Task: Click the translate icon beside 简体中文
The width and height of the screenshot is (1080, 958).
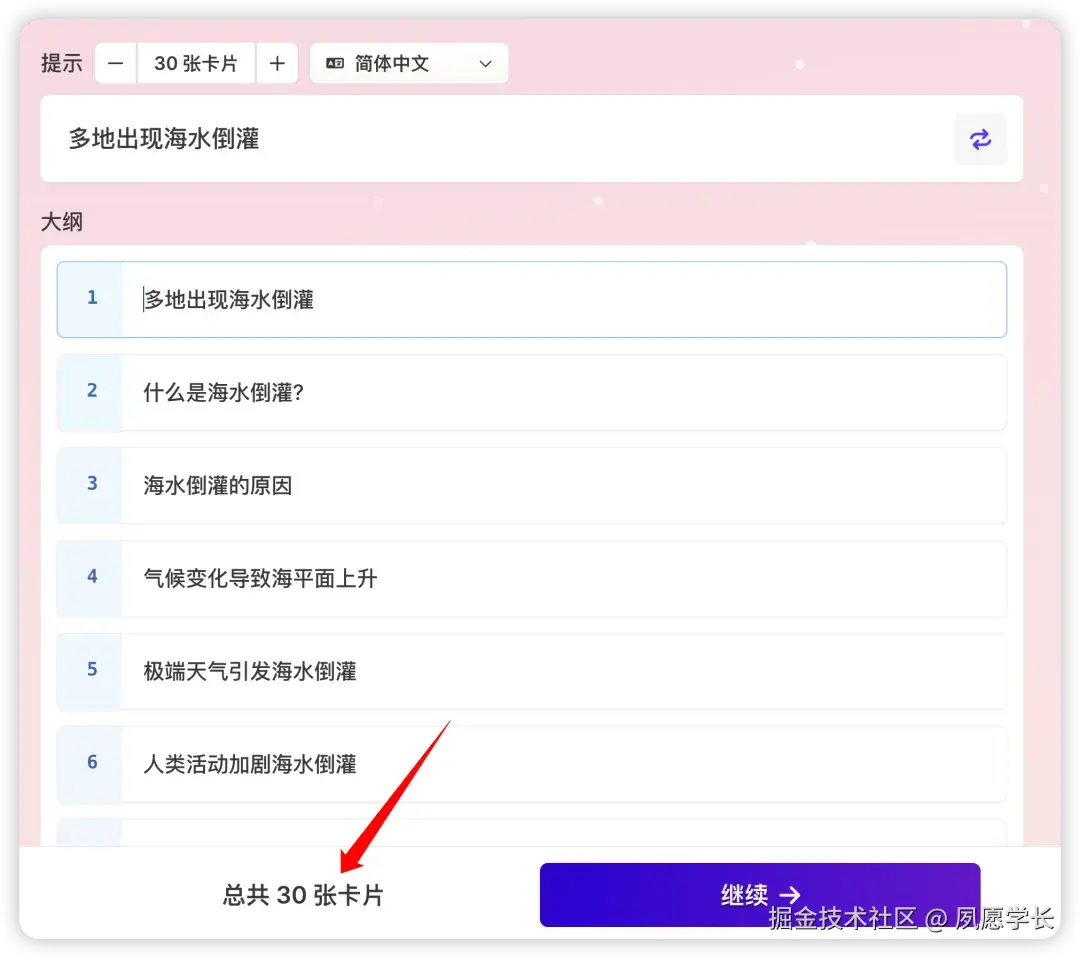Action: [335, 63]
